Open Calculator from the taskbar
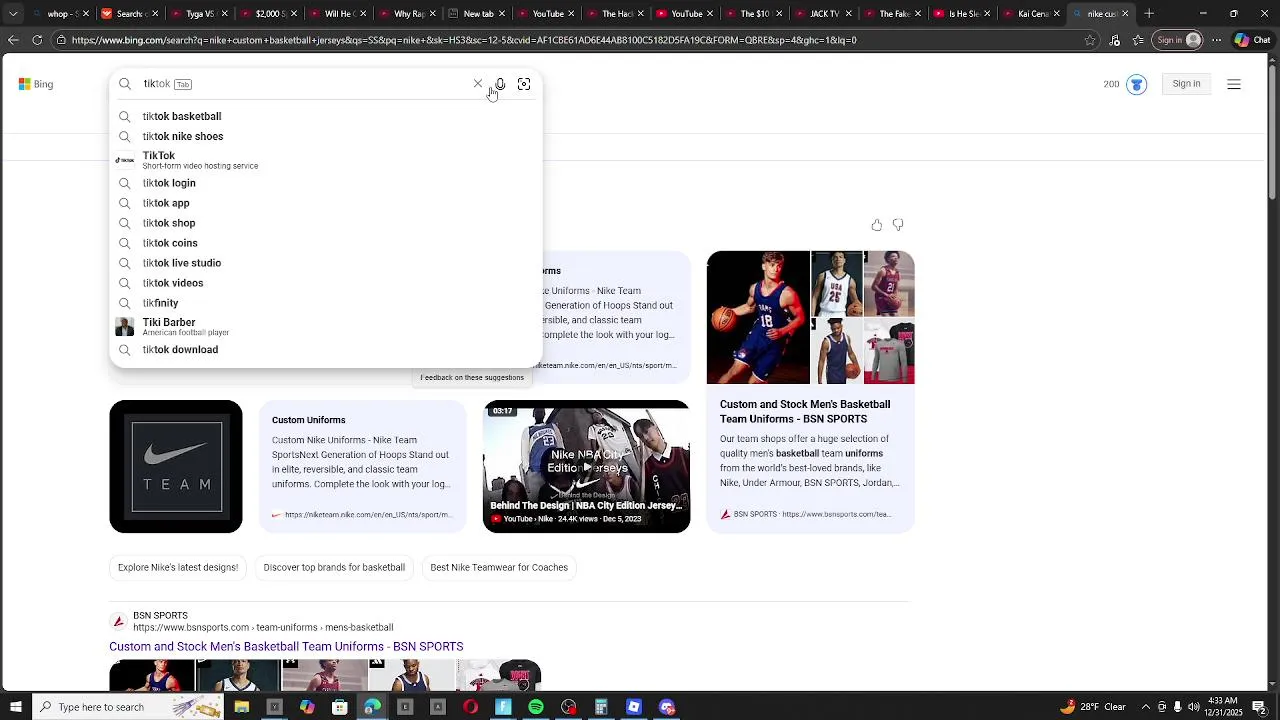 pyautogui.click(x=601, y=707)
